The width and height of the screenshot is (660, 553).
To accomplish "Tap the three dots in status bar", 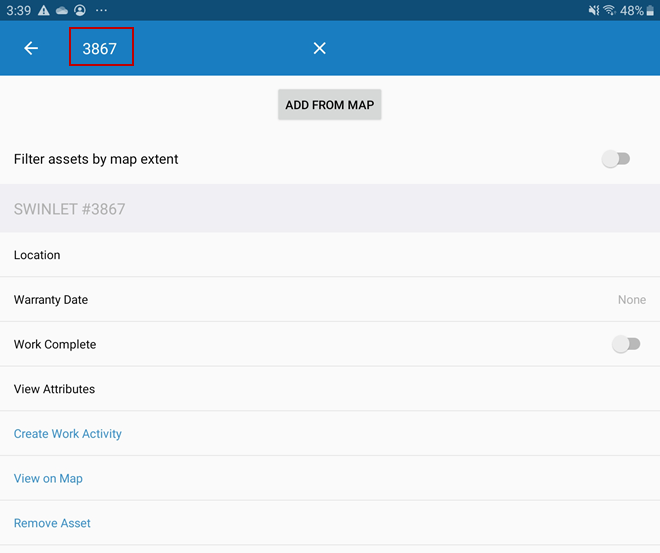I will [x=101, y=10].
